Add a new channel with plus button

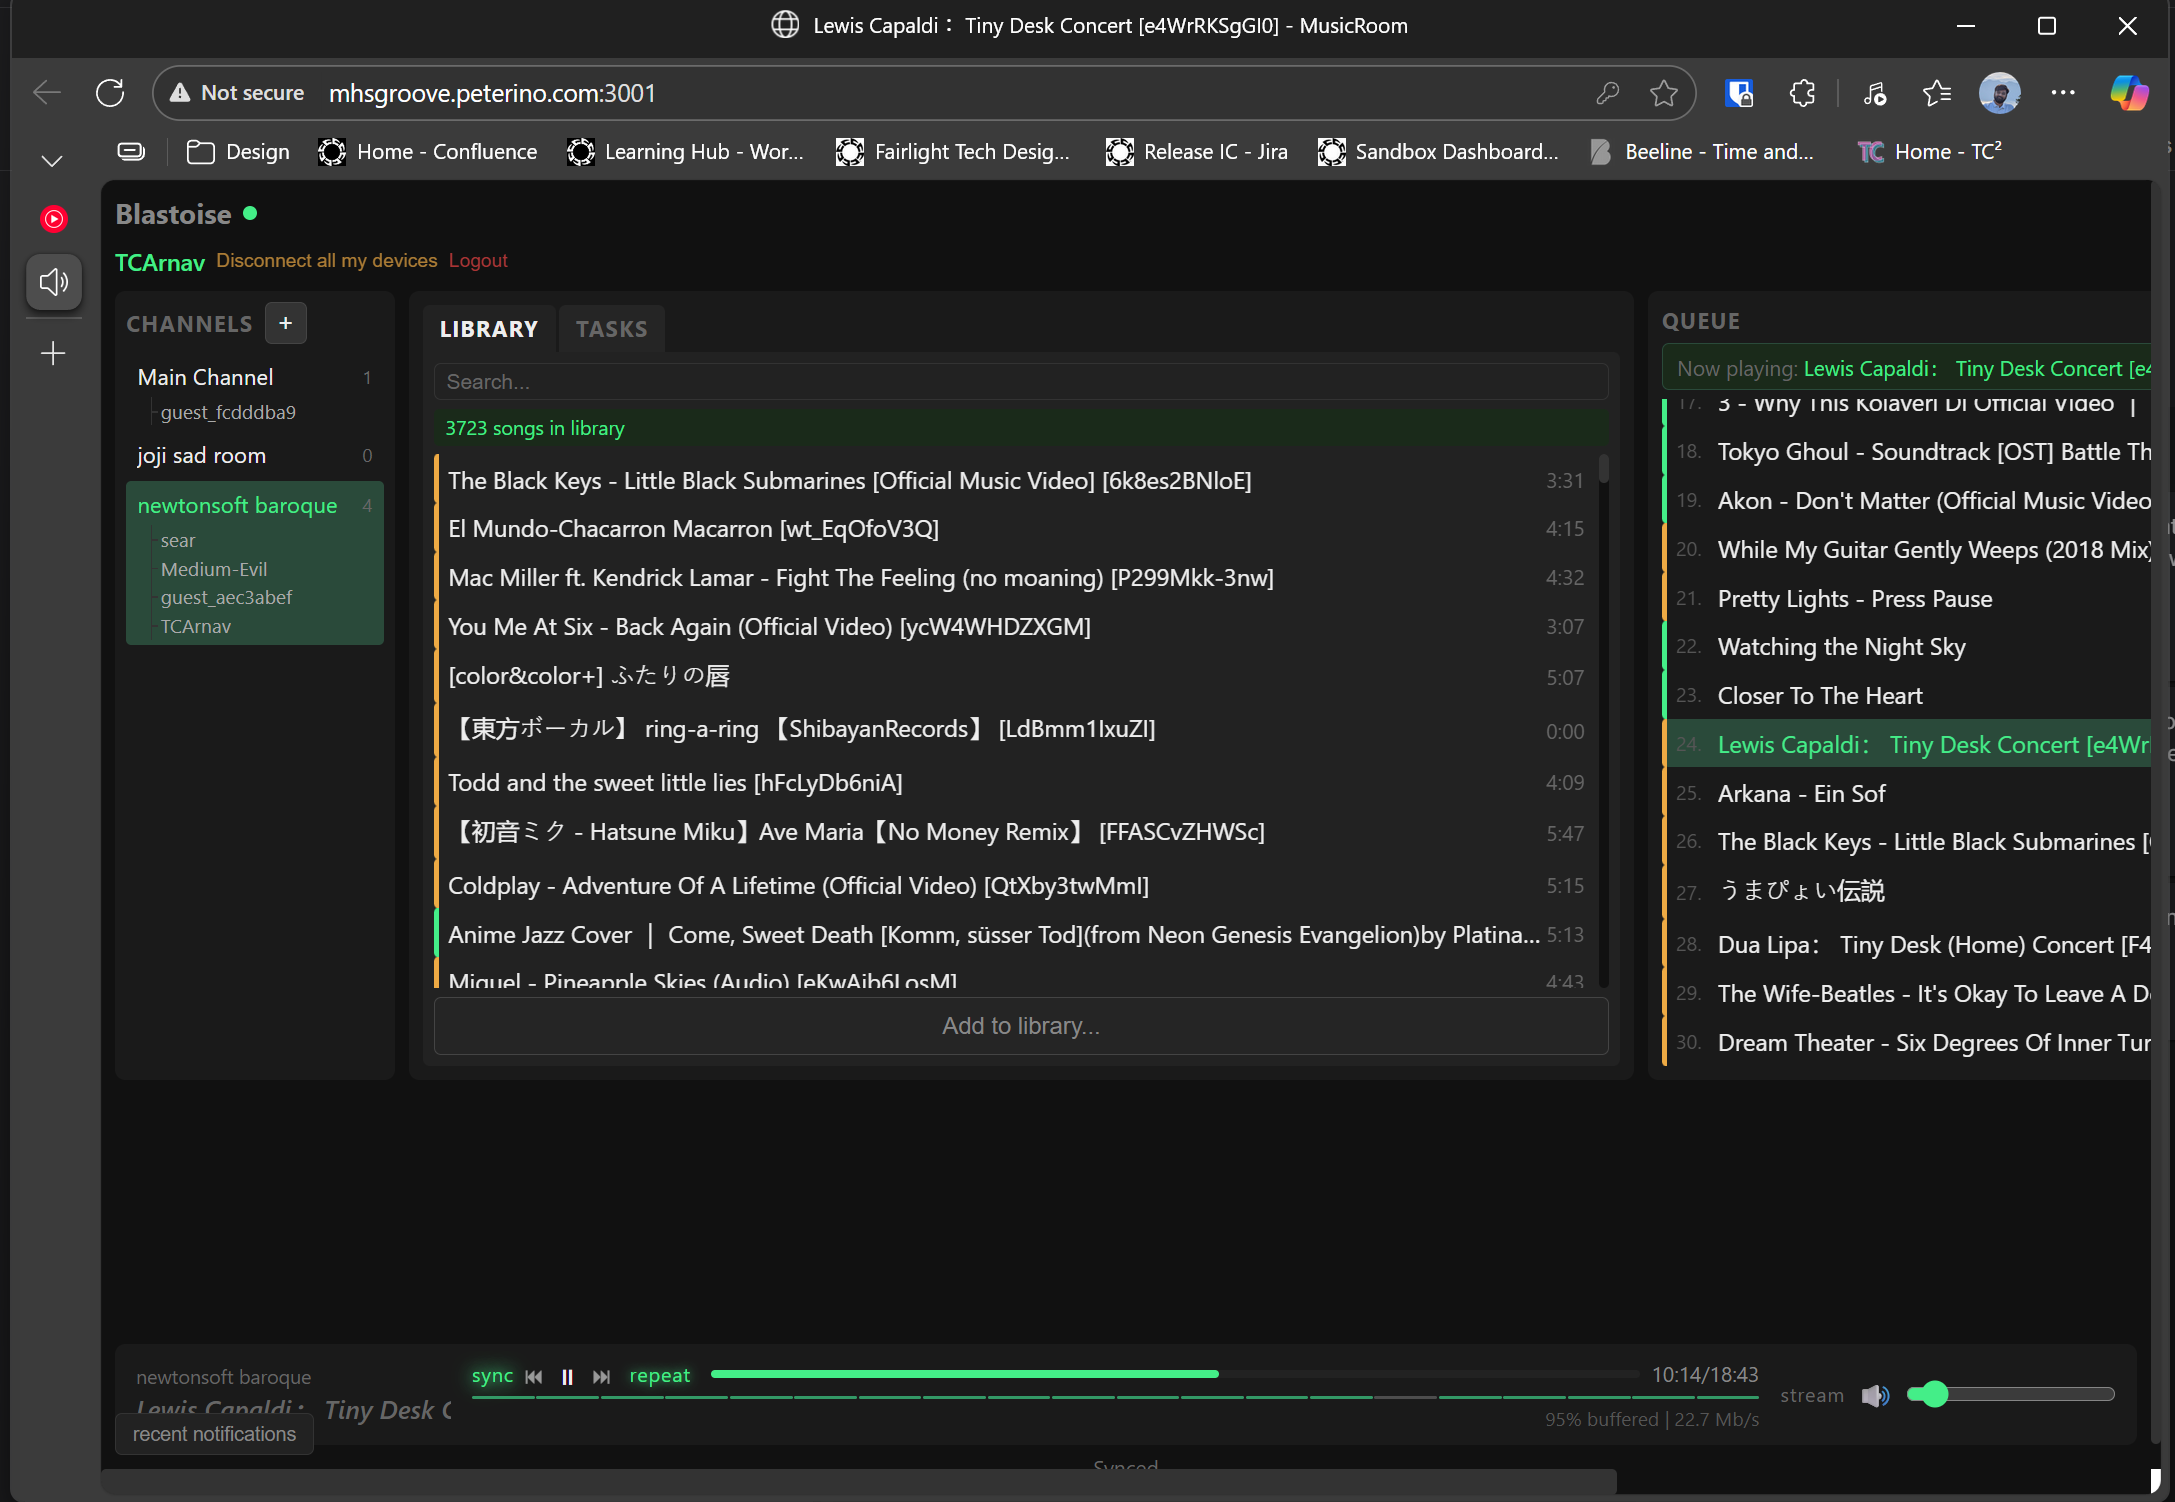coord(285,323)
